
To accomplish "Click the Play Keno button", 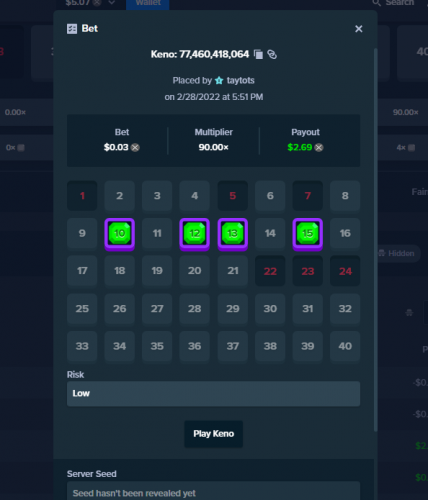I will point(214,434).
